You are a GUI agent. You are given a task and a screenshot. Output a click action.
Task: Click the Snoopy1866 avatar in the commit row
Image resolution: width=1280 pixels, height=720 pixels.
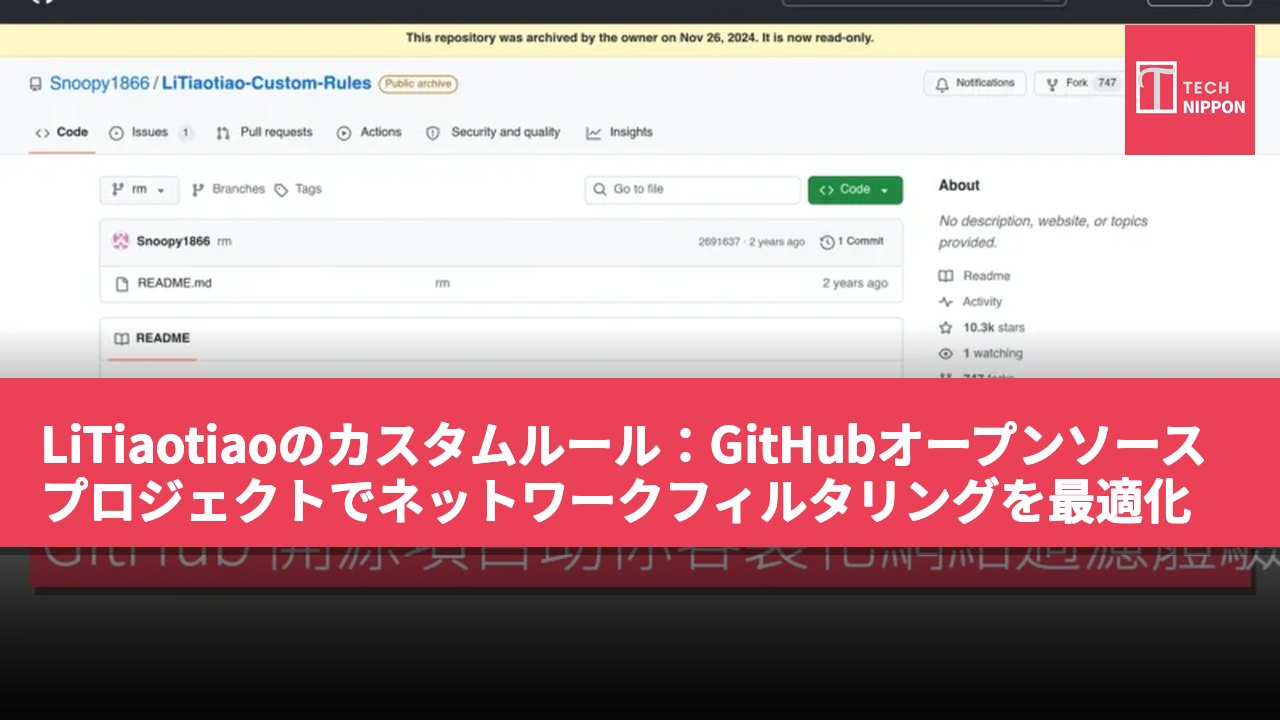121,241
